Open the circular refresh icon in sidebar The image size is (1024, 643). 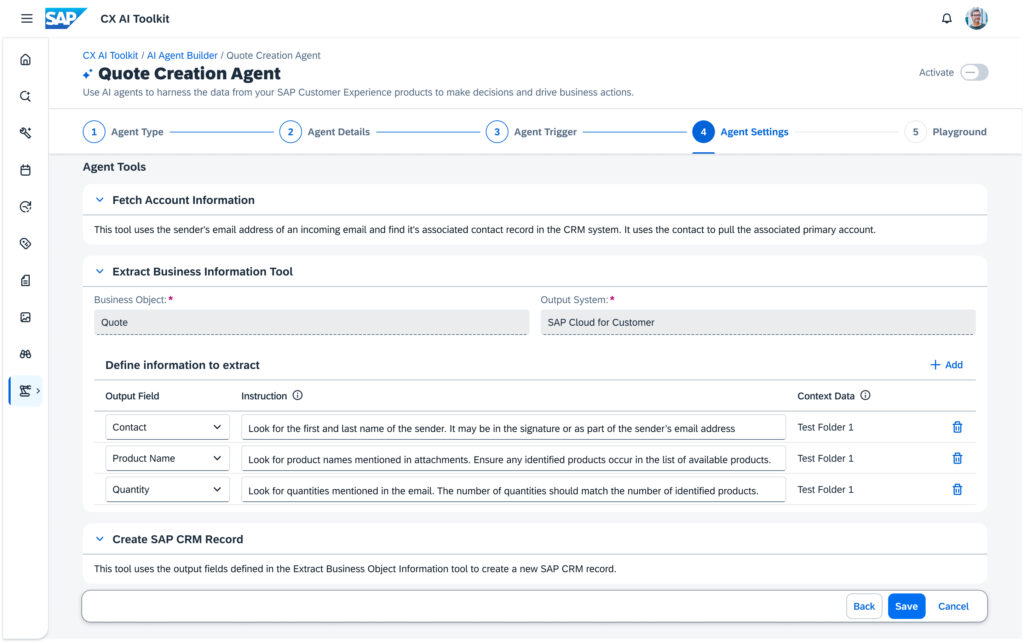pos(25,206)
